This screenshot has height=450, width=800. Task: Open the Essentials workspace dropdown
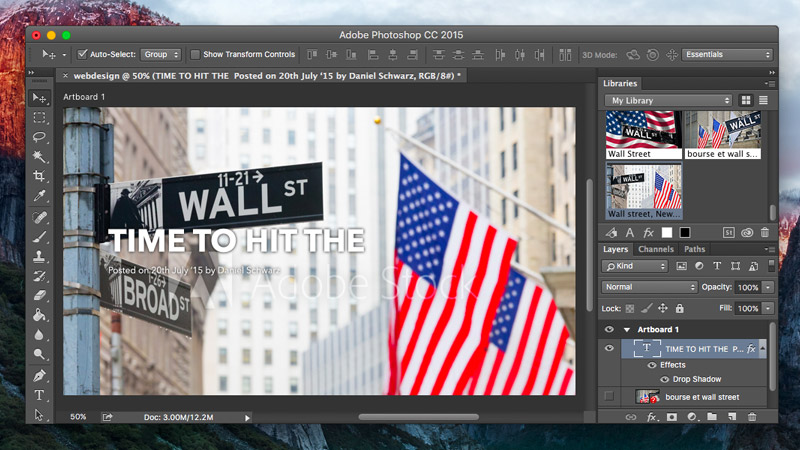coord(727,54)
